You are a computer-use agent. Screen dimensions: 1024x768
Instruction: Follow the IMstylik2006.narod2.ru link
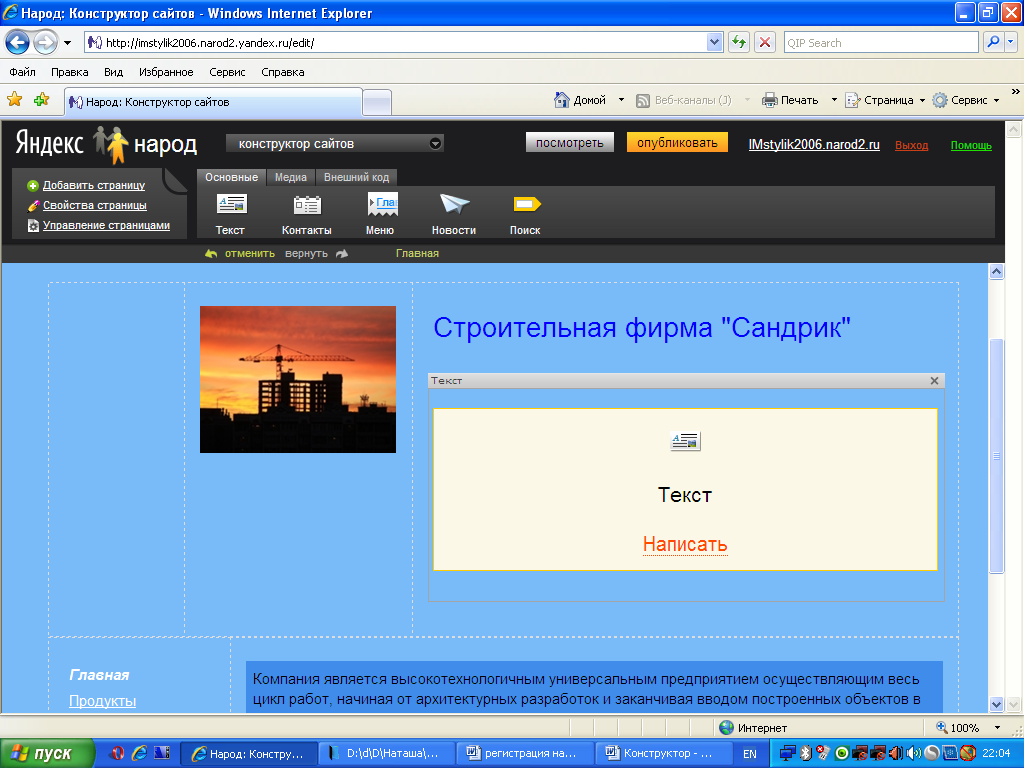pyautogui.click(x=814, y=144)
